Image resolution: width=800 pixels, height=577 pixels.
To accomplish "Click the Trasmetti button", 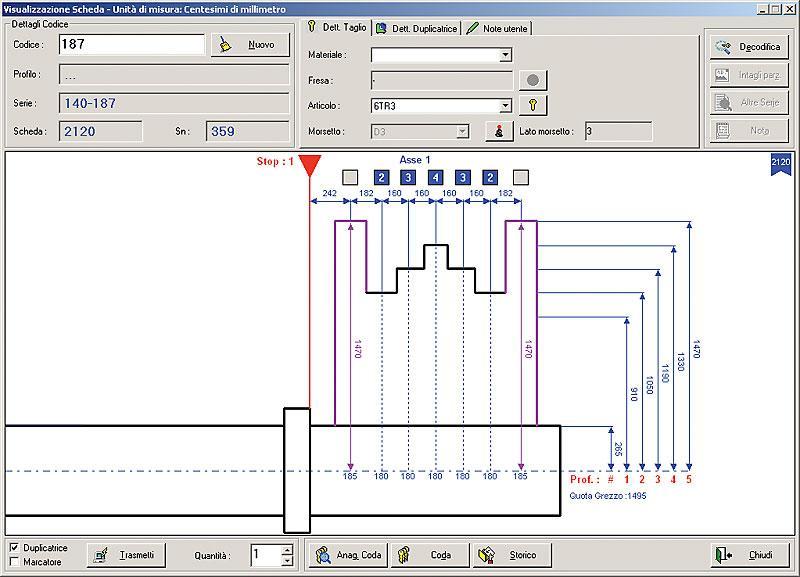I will click(x=127, y=555).
